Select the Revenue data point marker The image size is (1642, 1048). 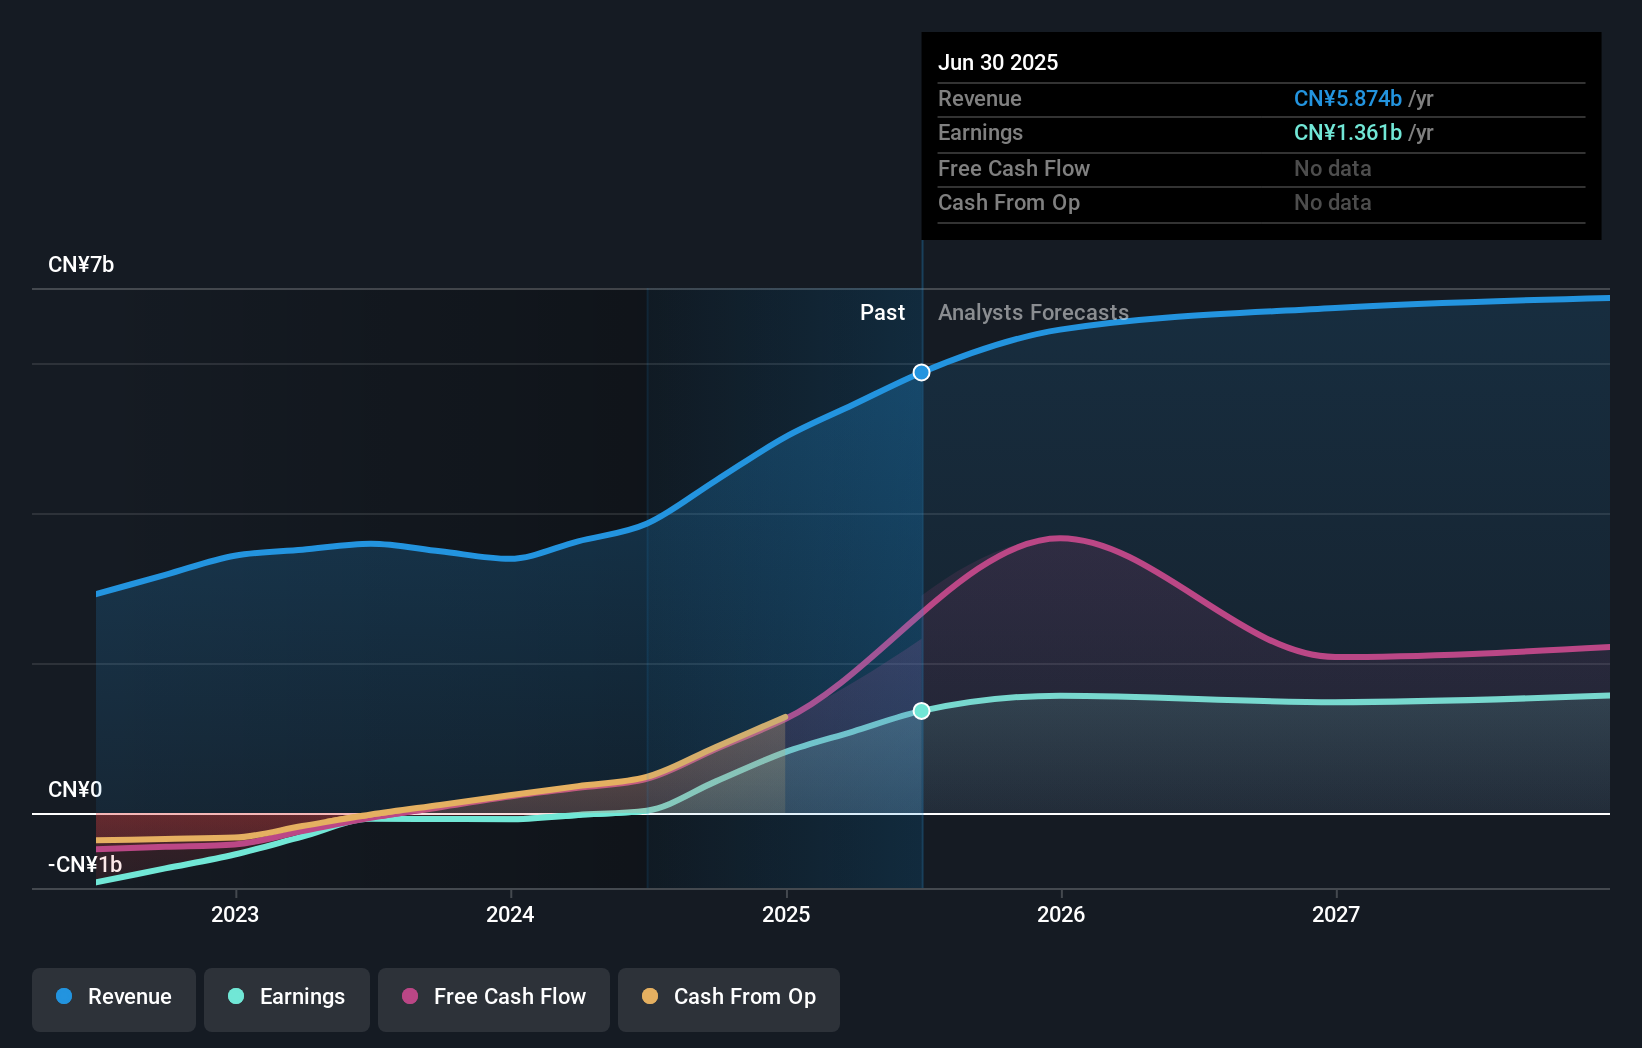(921, 372)
